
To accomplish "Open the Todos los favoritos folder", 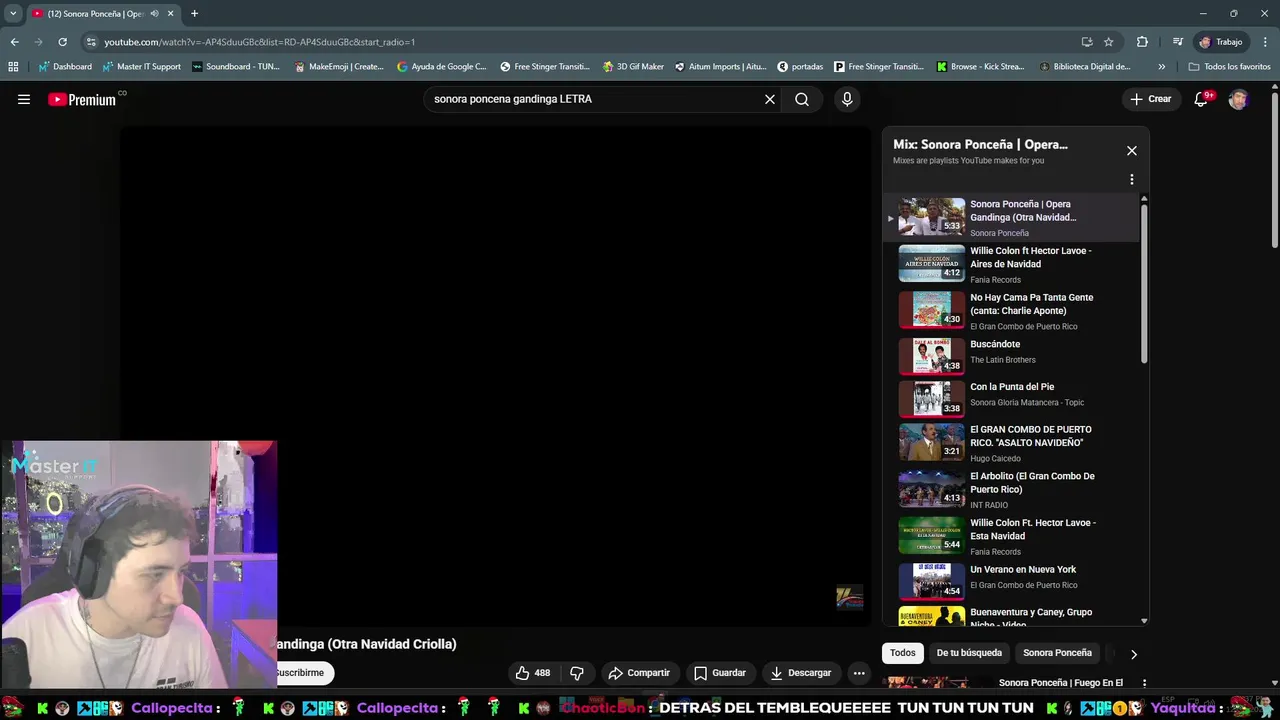I will point(1229,67).
